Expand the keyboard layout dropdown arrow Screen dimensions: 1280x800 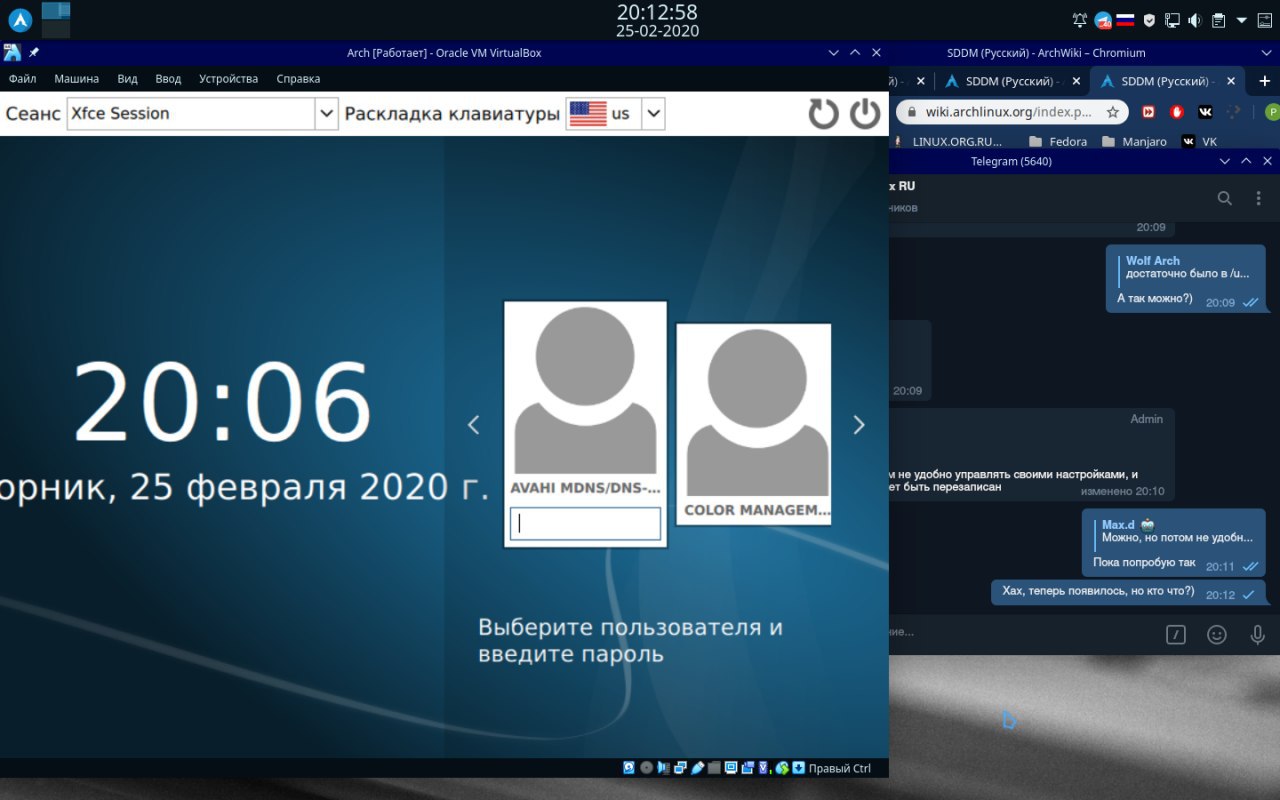click(653, 114)
